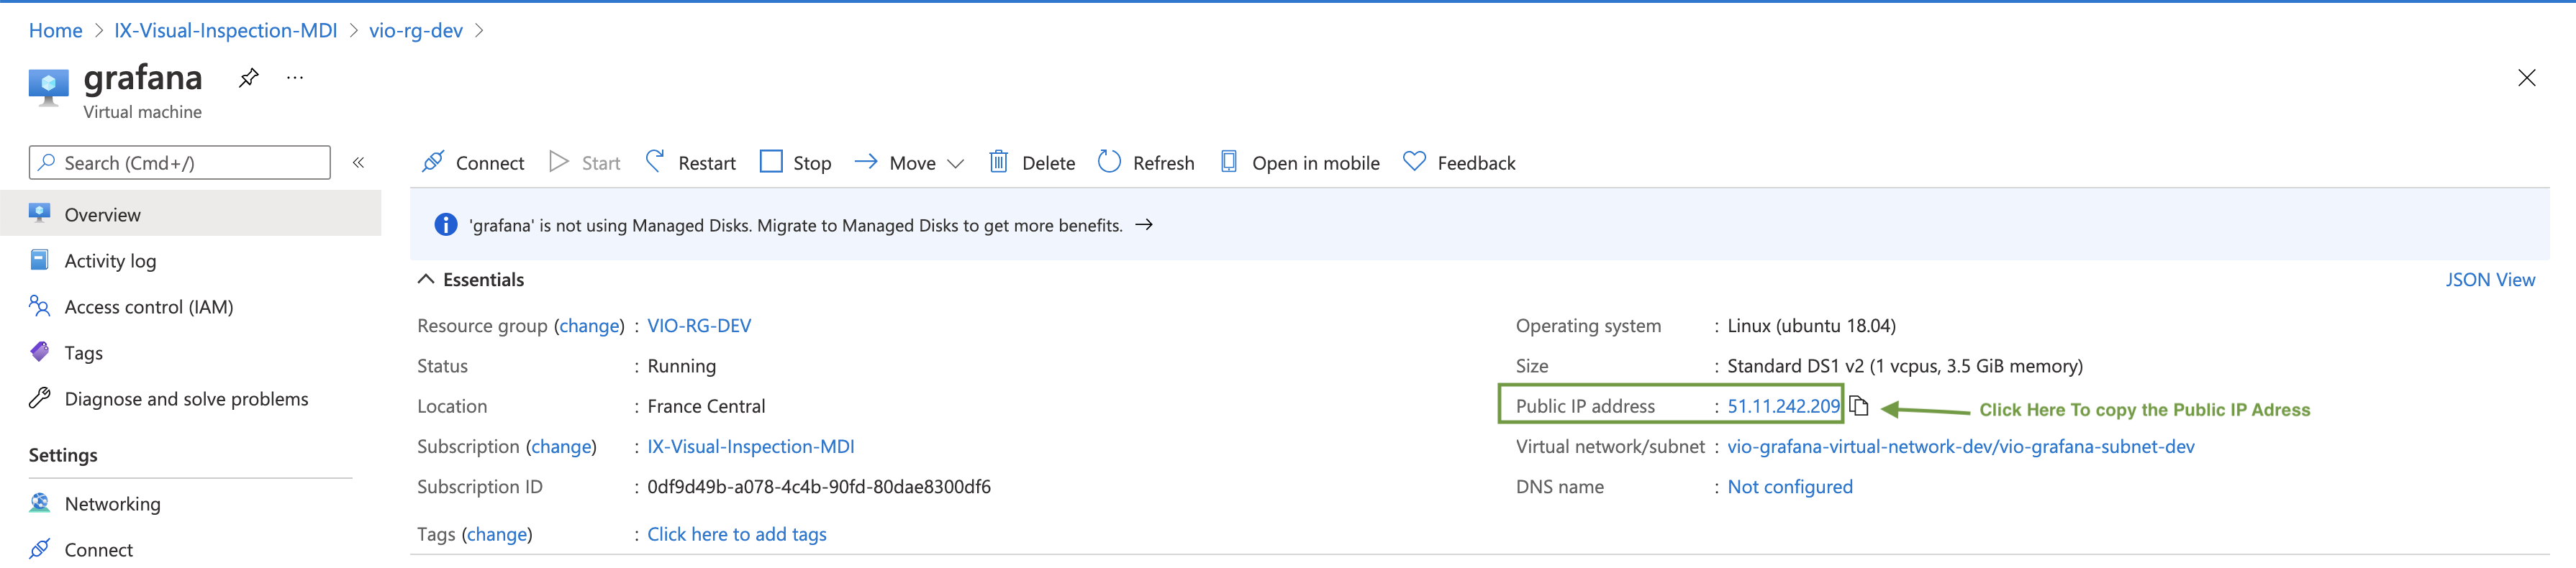Click the Restart icon in the toolbar
Viewport: 2576px width, 568px height.
click(x=655, y=161)
